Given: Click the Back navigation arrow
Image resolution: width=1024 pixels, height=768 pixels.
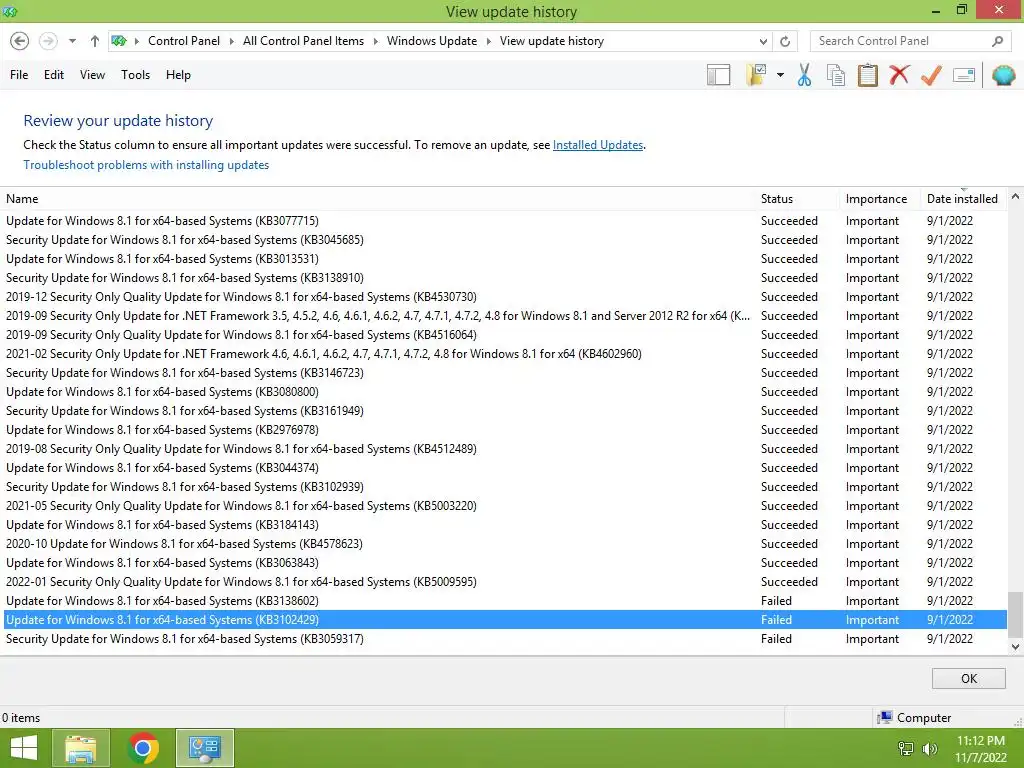Looking at the screenshot, I should click(x=20, y=41).
